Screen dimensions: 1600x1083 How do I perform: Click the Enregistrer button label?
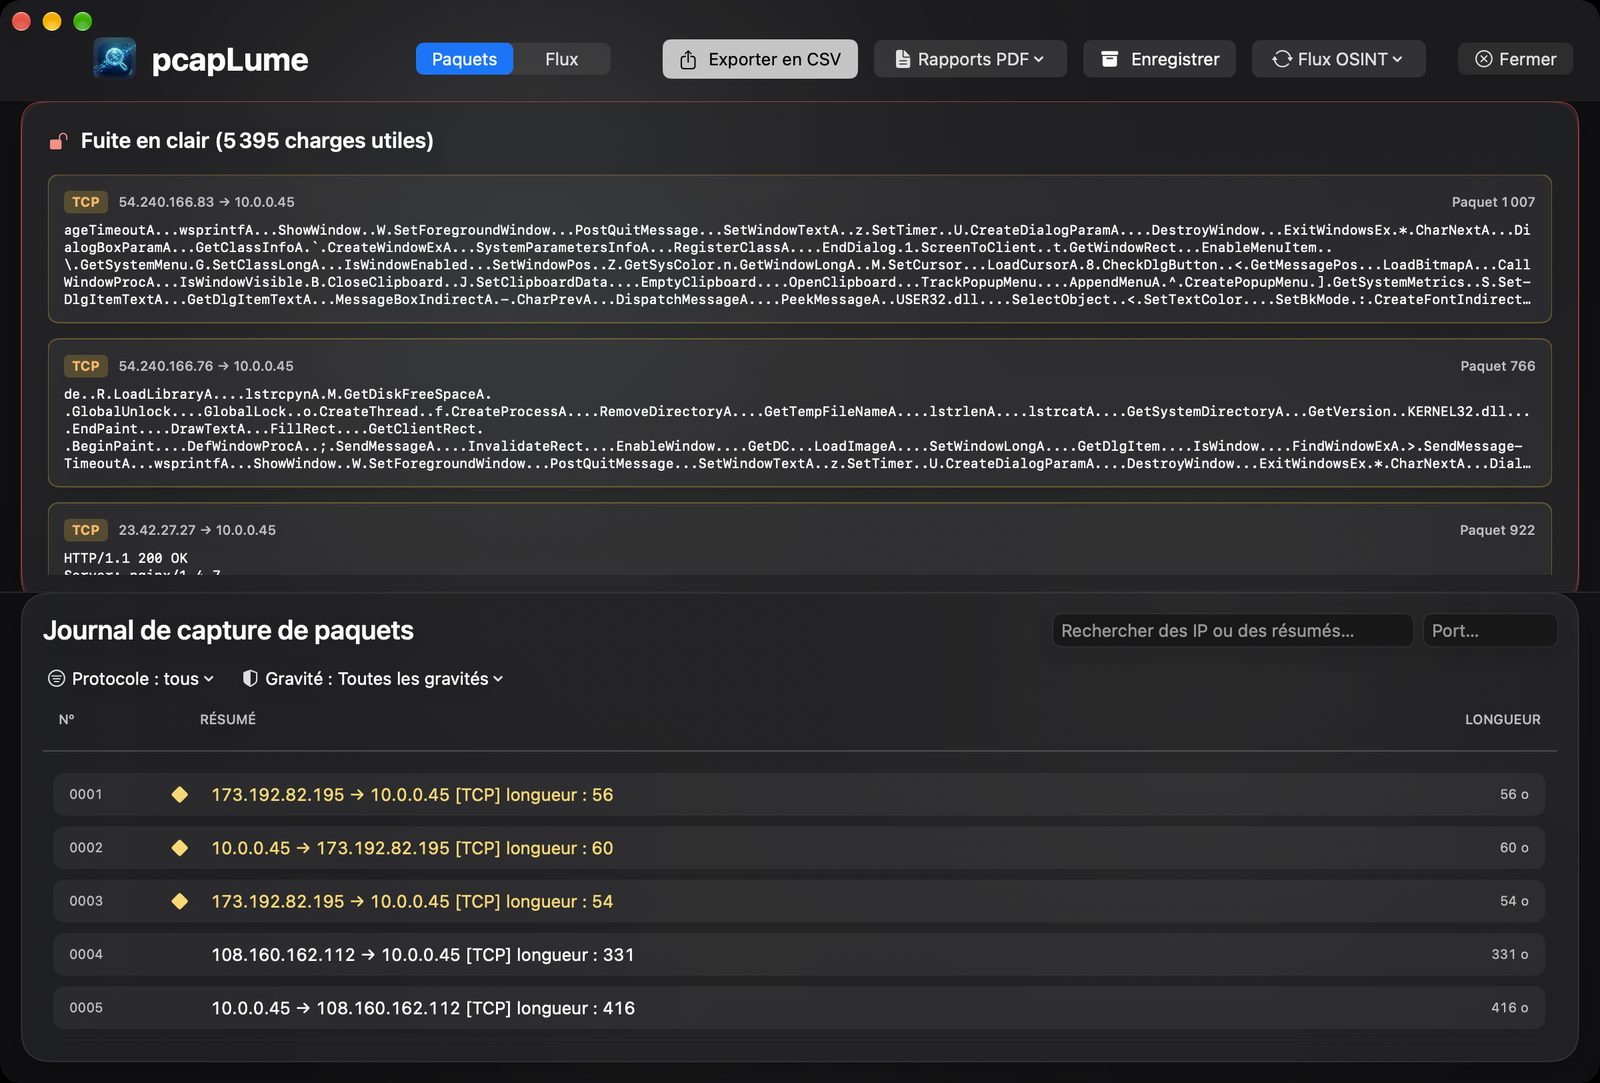pyautogui.click(x=1175, y=59)
